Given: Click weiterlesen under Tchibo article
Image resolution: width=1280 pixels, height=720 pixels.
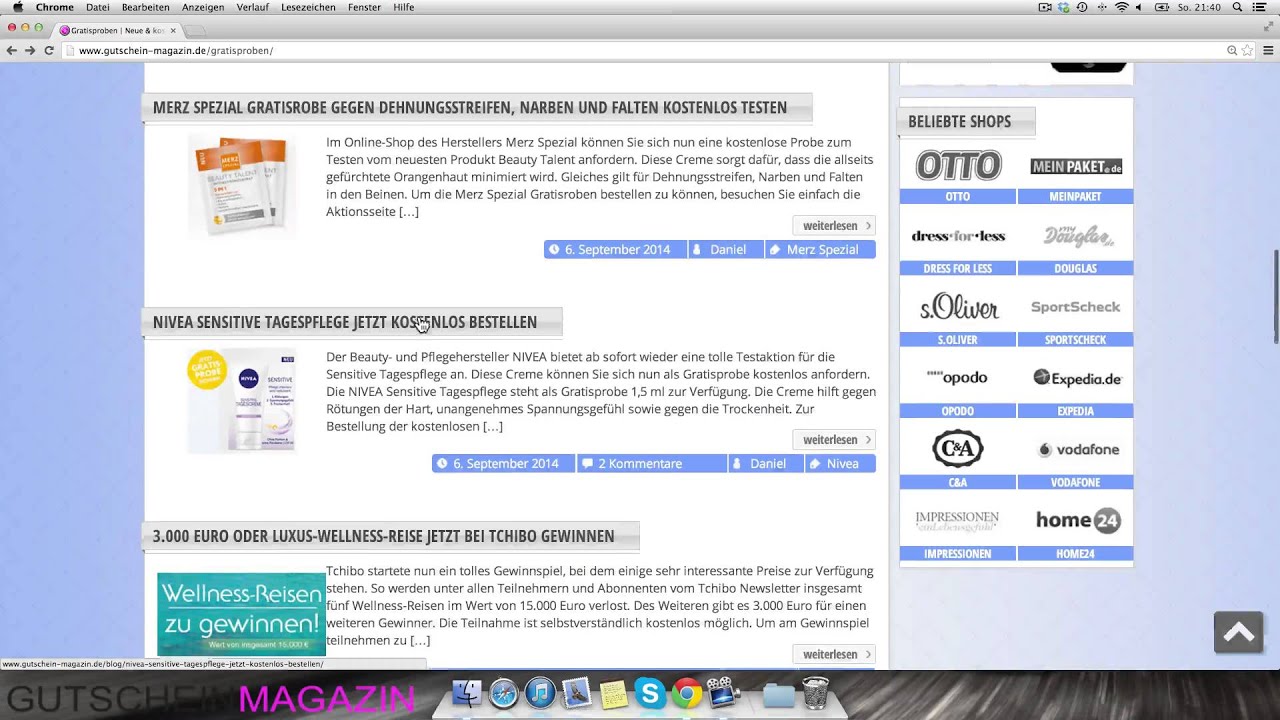Looking at the screenshot, I should [x=833, y=654].
